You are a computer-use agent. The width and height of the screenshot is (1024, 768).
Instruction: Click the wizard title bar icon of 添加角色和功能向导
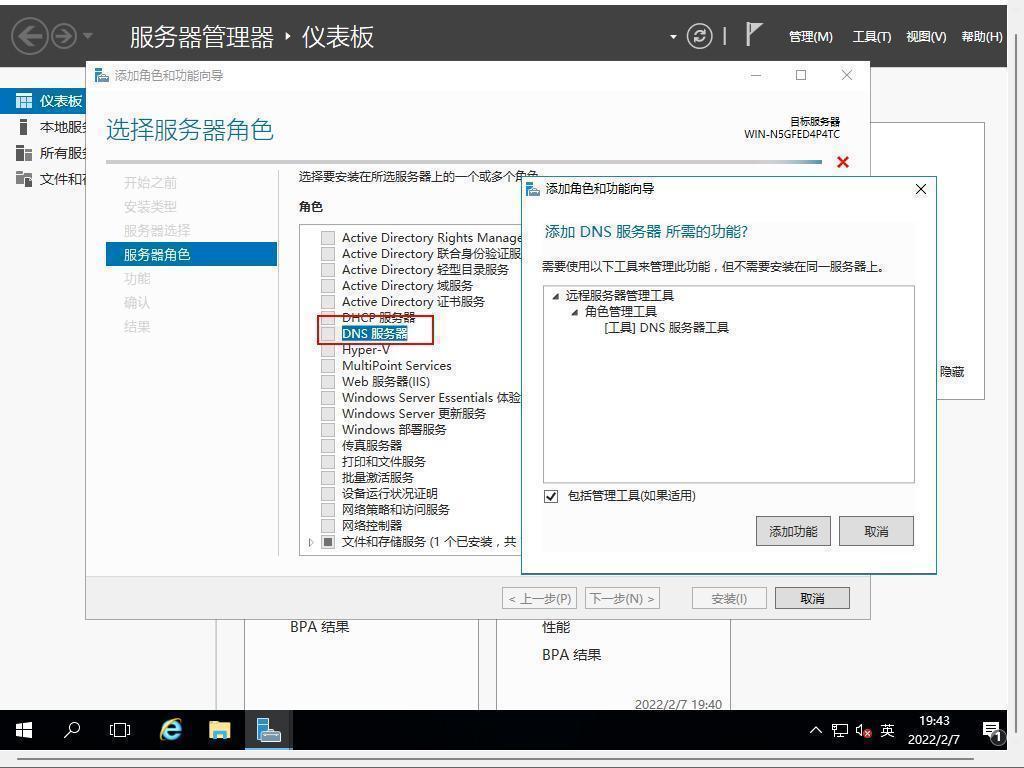(101, 76)
